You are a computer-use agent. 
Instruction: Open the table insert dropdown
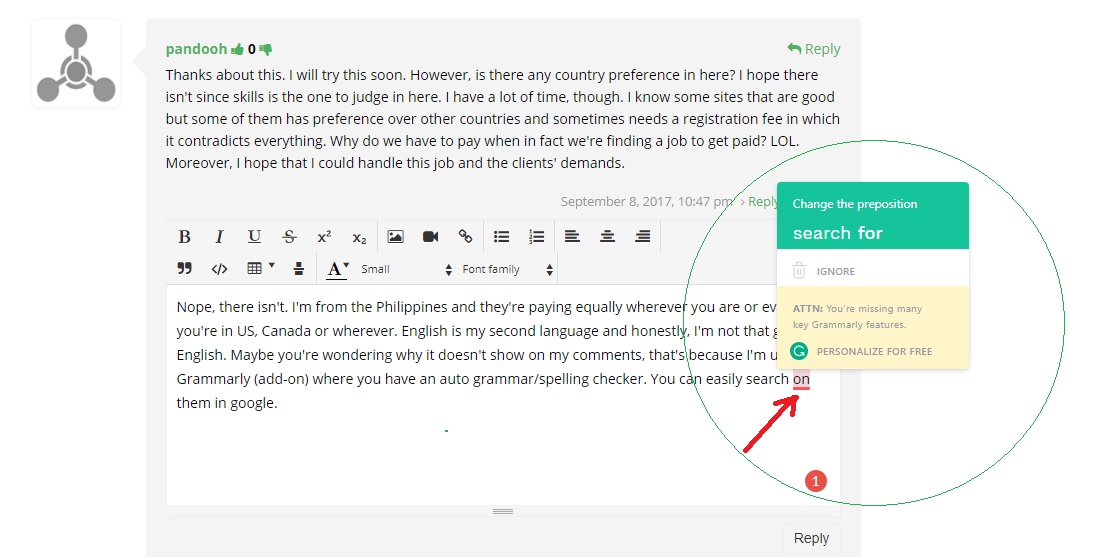click(261, 268)
